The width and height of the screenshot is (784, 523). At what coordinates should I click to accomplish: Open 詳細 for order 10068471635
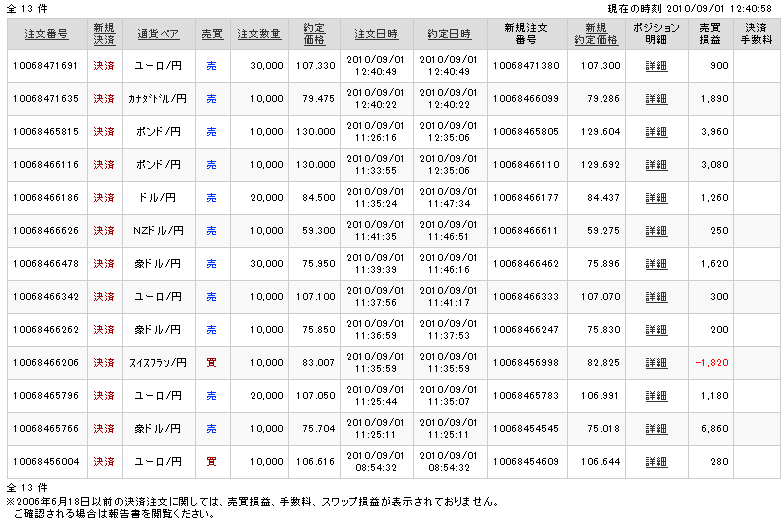tap(656, 99)
